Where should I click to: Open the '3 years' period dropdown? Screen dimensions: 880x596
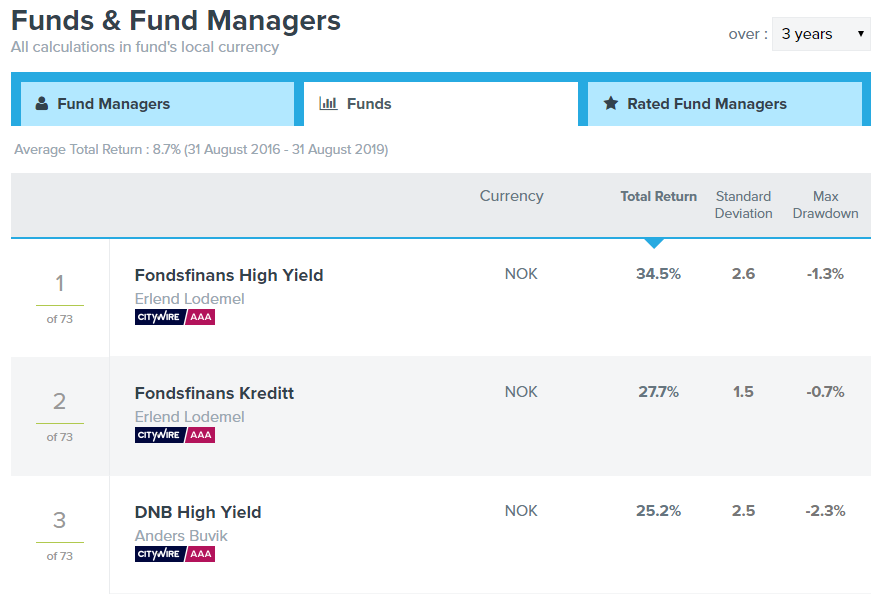coord(821,34)
